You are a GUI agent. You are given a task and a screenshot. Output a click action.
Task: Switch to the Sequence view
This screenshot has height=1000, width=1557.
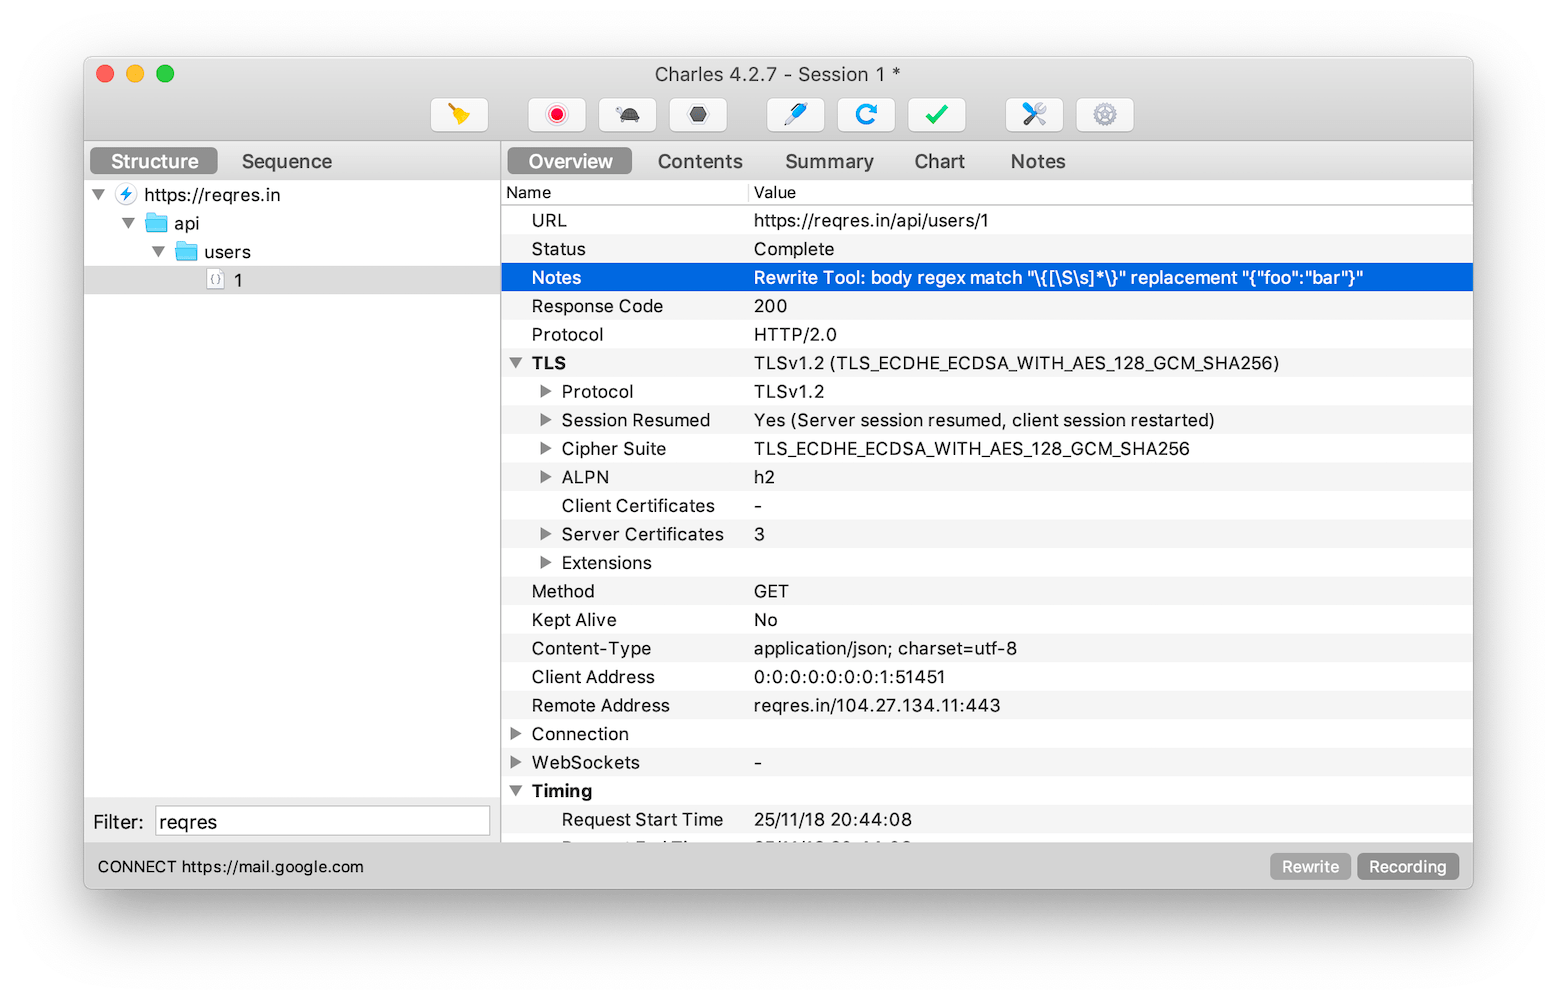point(287,161)
